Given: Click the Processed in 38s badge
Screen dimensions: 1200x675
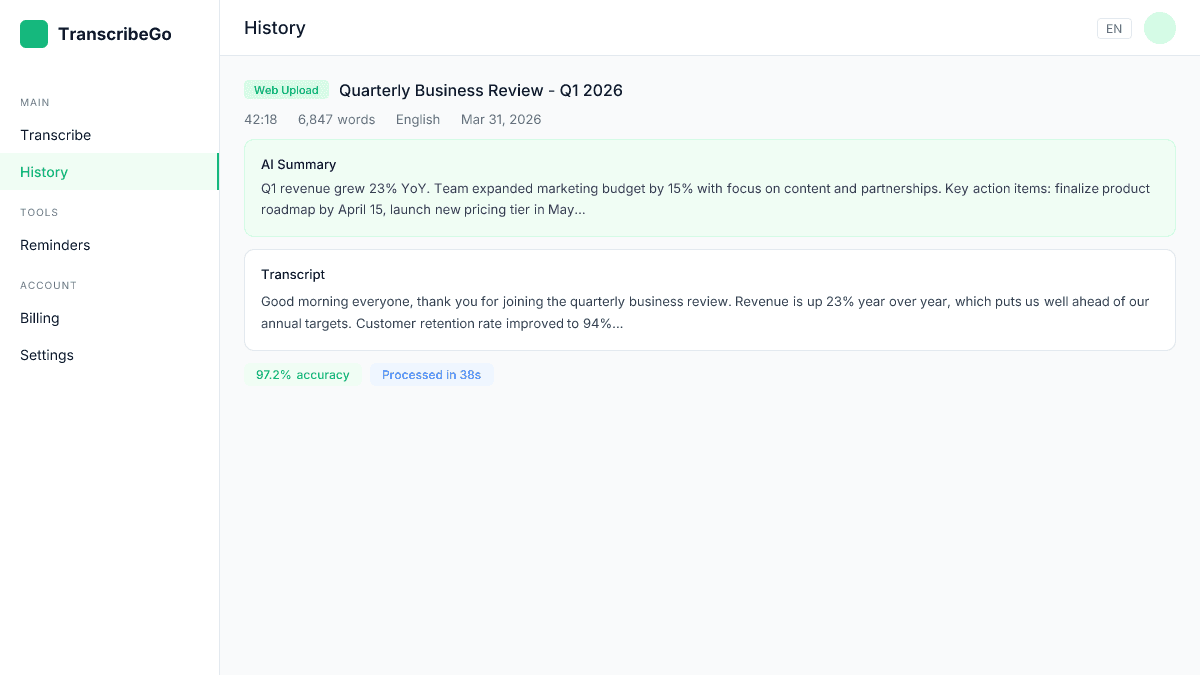Looking at the screenshot, I should pos(432,374).
